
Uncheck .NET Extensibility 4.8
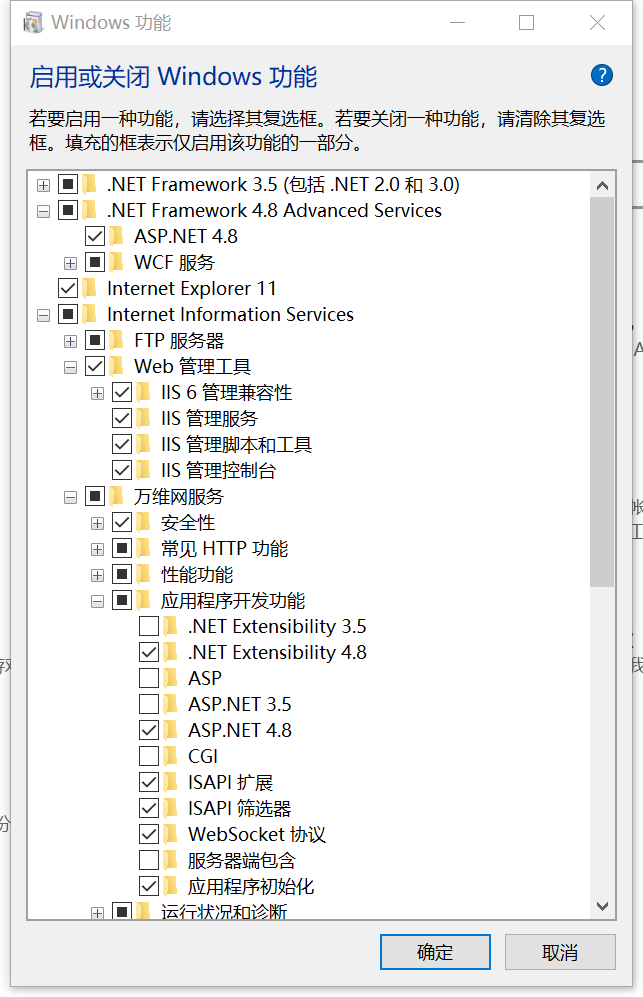[x=149, y=652]
